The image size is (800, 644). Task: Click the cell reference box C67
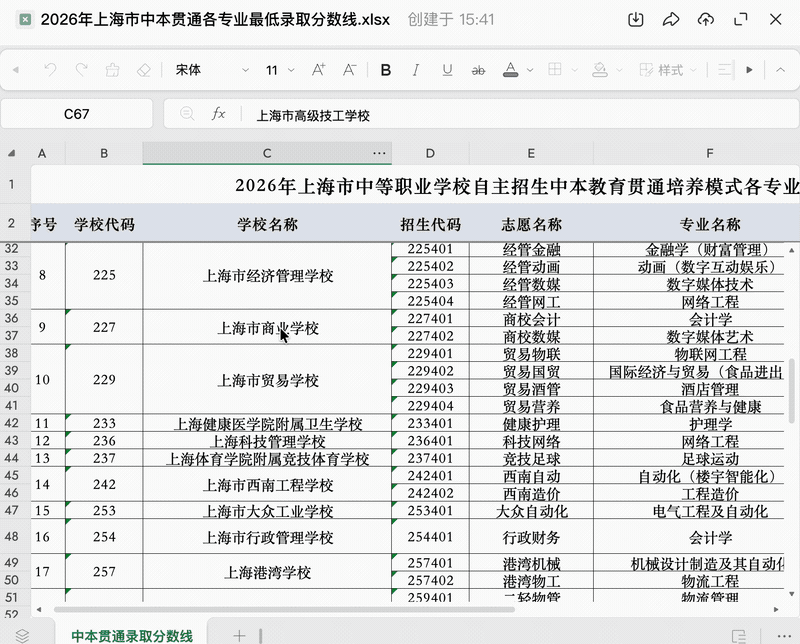pos(77,114)
